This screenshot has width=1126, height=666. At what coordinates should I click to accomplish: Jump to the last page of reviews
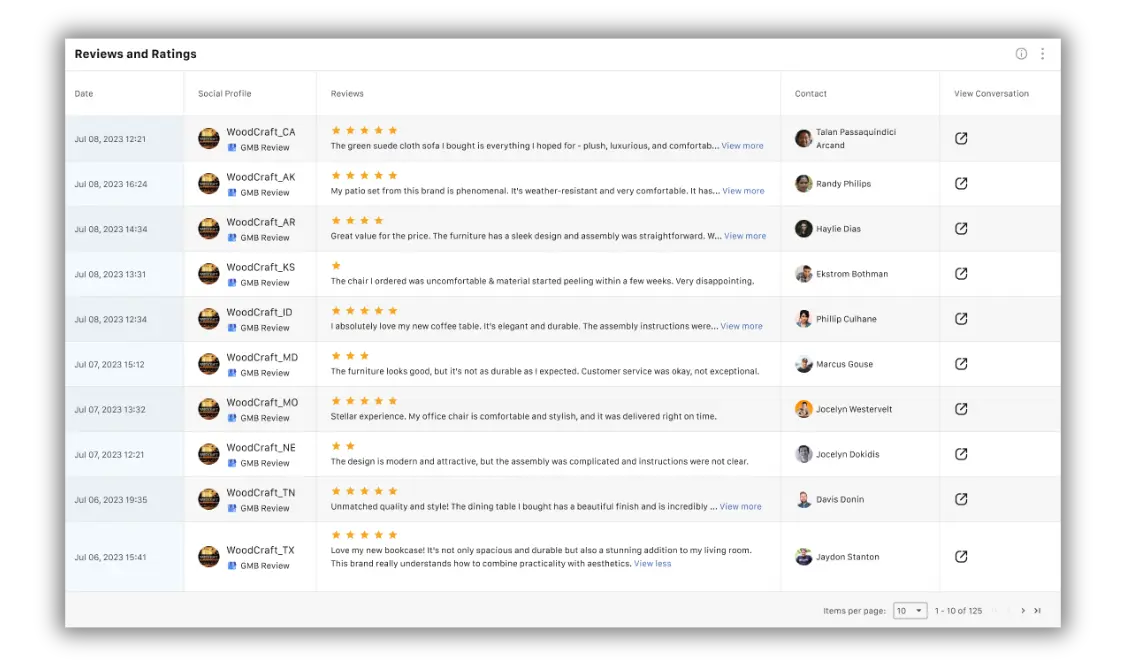1038,611
